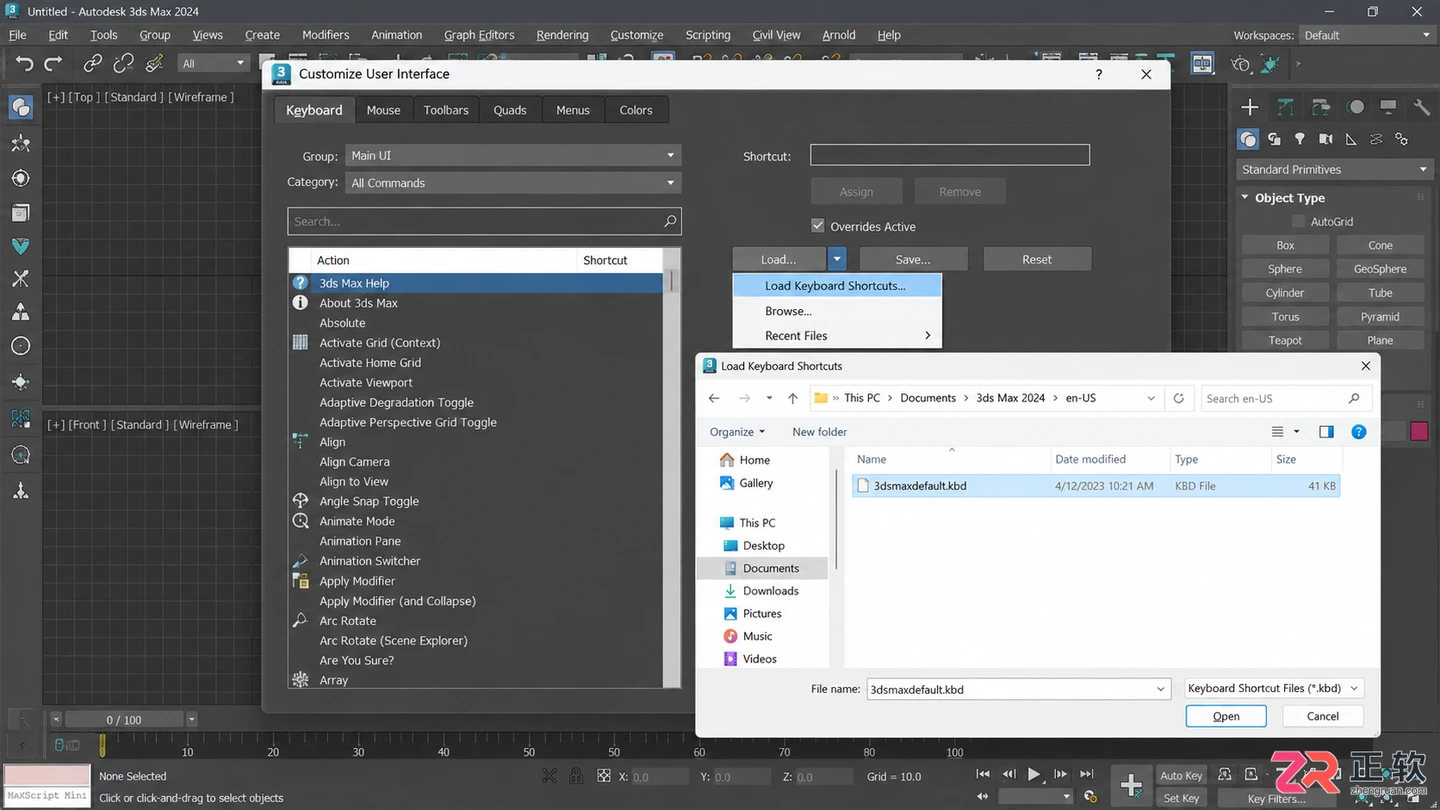Click Cancel in the Load Keyboard Shortcuts dialog

click(x=1323, y=716)
